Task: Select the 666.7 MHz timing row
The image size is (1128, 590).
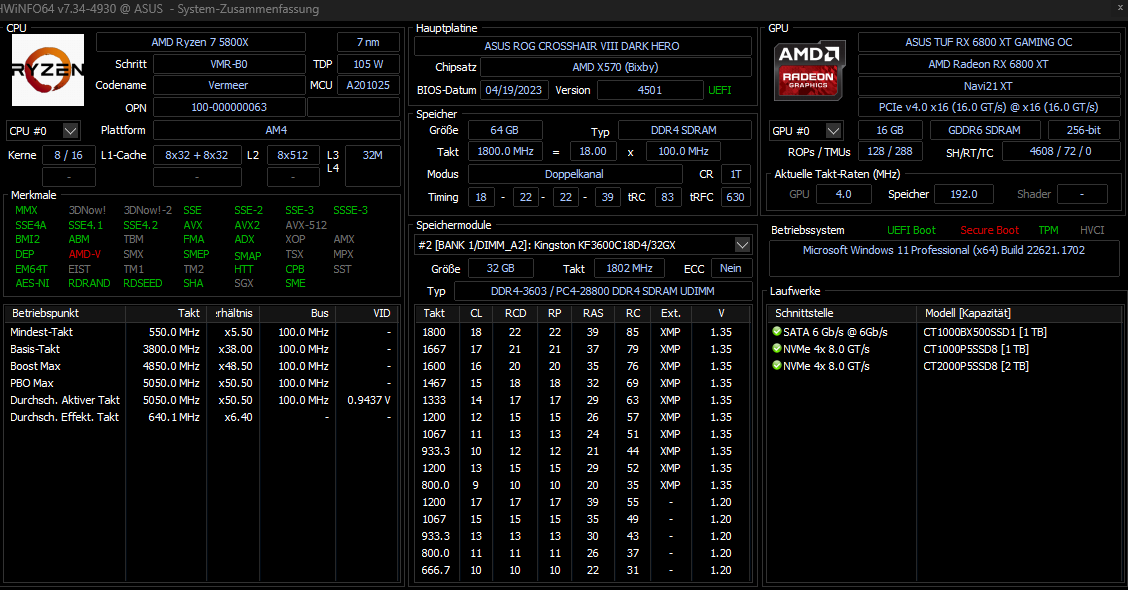Action: [x=583, y=570]
